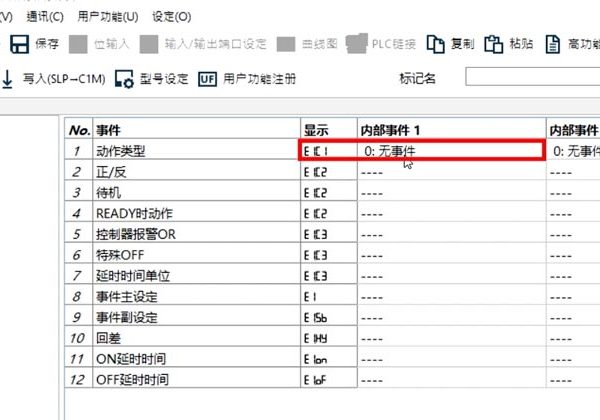
Task: Select the 内部事件 1 动作类型 cell
Action: [x=451, y=151]
